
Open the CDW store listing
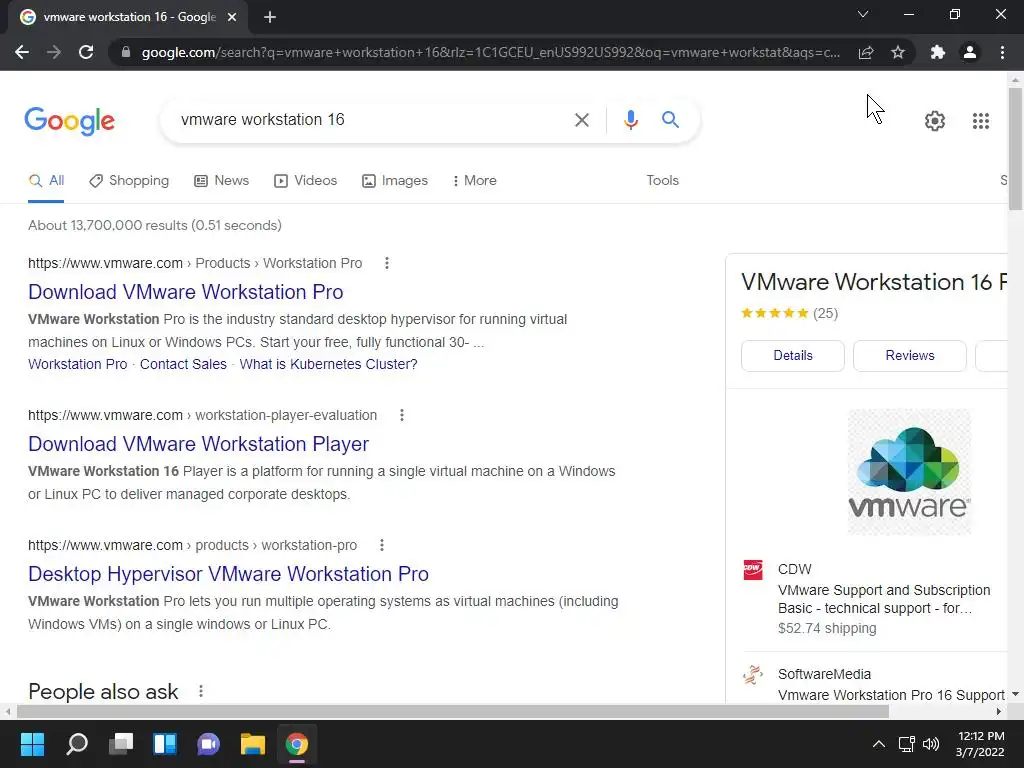pyautogui.click(x=875, y=598)
